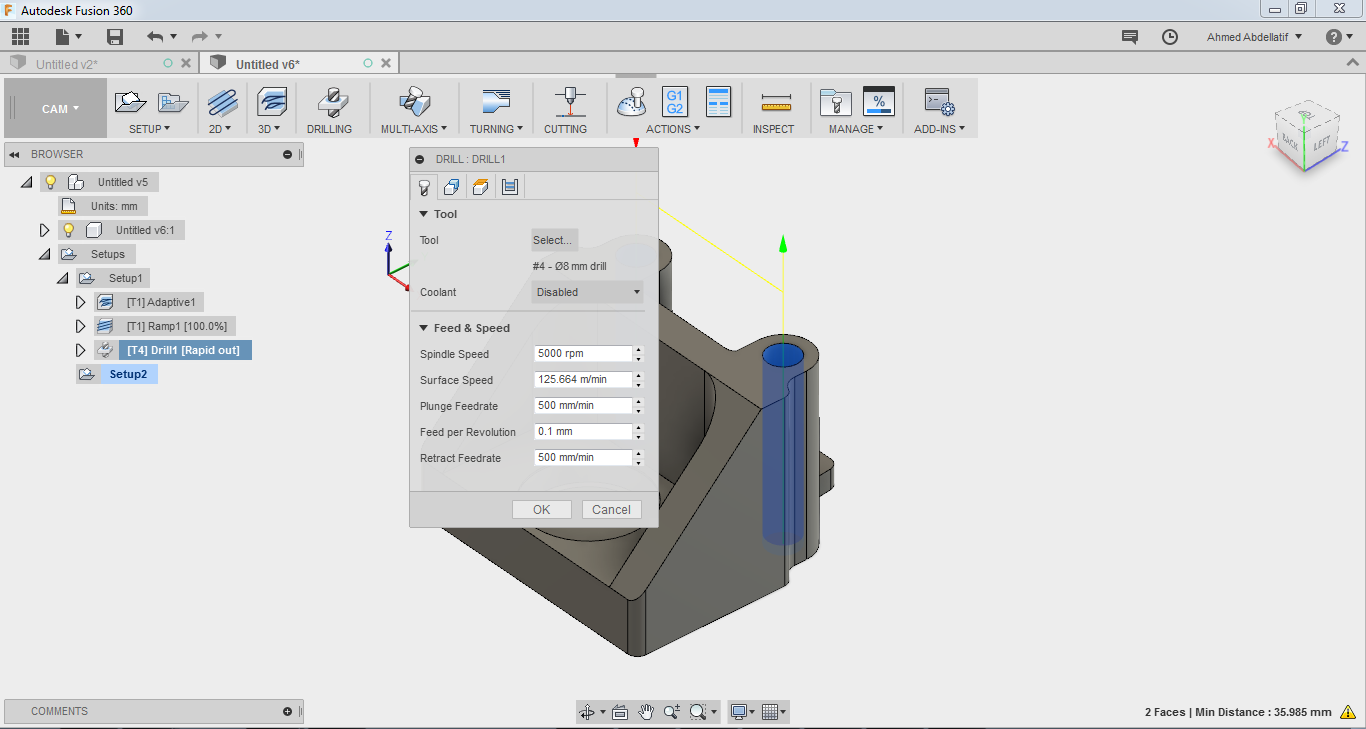
Task: Open the notifications chat icon
Action: [1130, 37]
